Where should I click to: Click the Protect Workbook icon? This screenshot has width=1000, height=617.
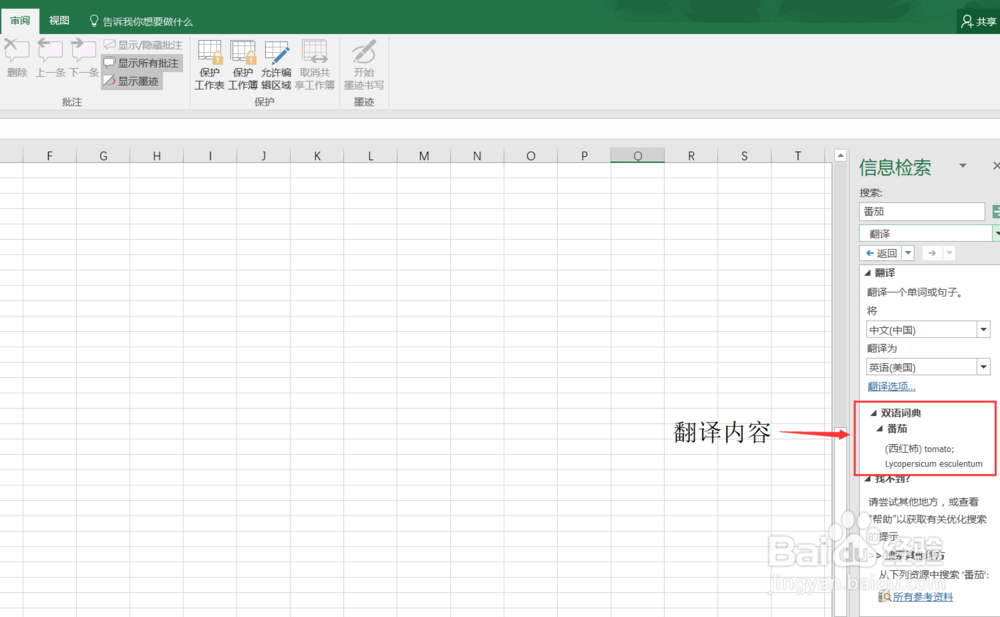(x=242, y=65)
